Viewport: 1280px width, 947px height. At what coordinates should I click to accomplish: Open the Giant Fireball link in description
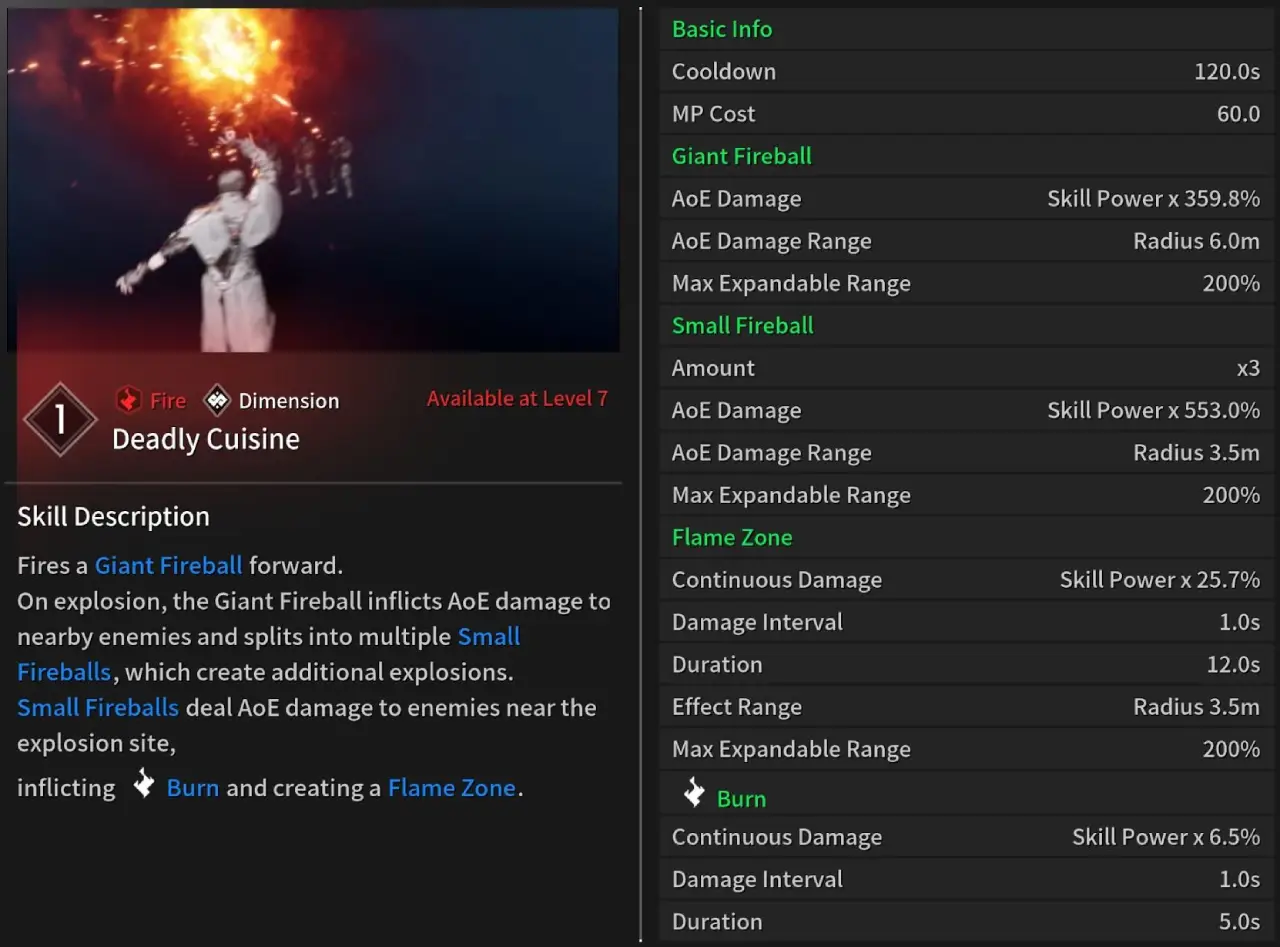coord(168,565)
